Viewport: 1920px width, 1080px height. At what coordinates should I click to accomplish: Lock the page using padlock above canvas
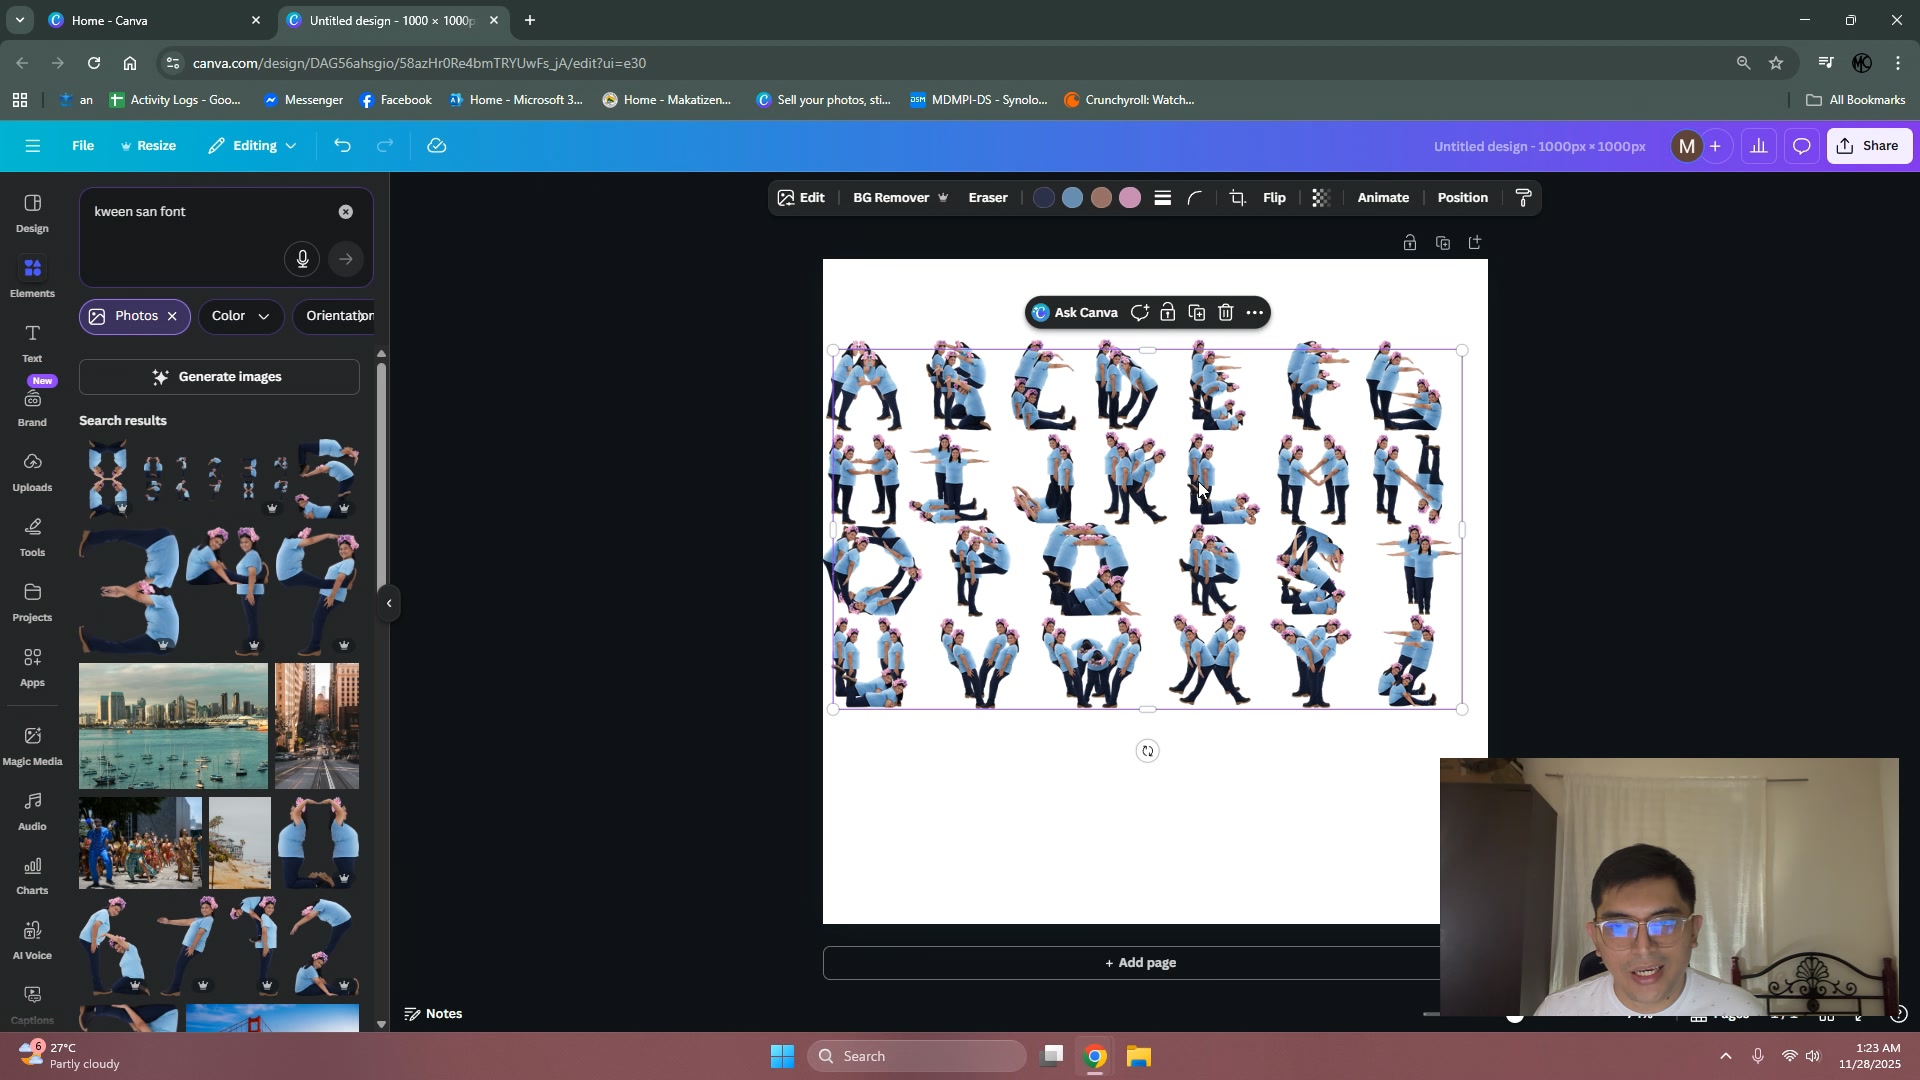pyautogui.click(x=1409, y=243)
